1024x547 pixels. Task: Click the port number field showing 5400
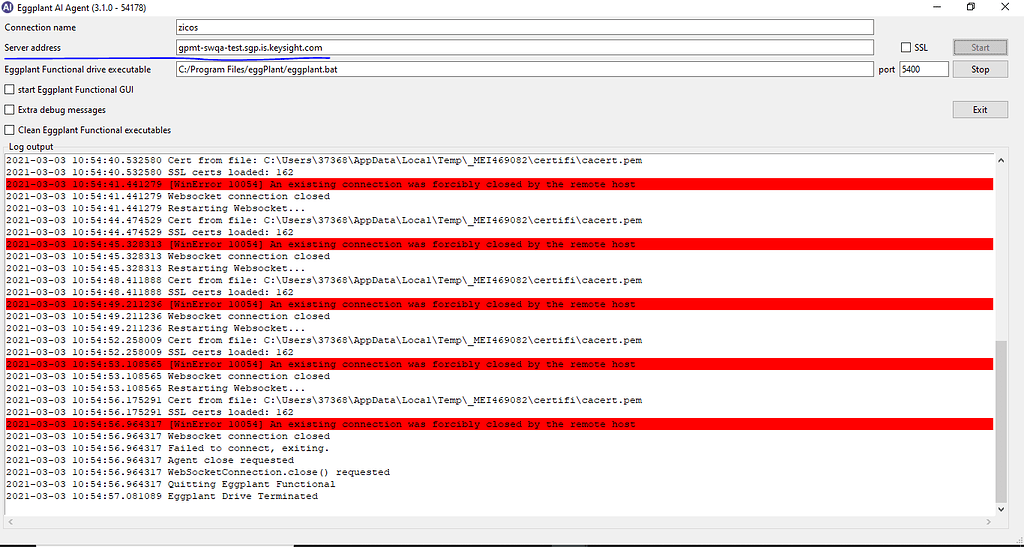coord(923,70)
